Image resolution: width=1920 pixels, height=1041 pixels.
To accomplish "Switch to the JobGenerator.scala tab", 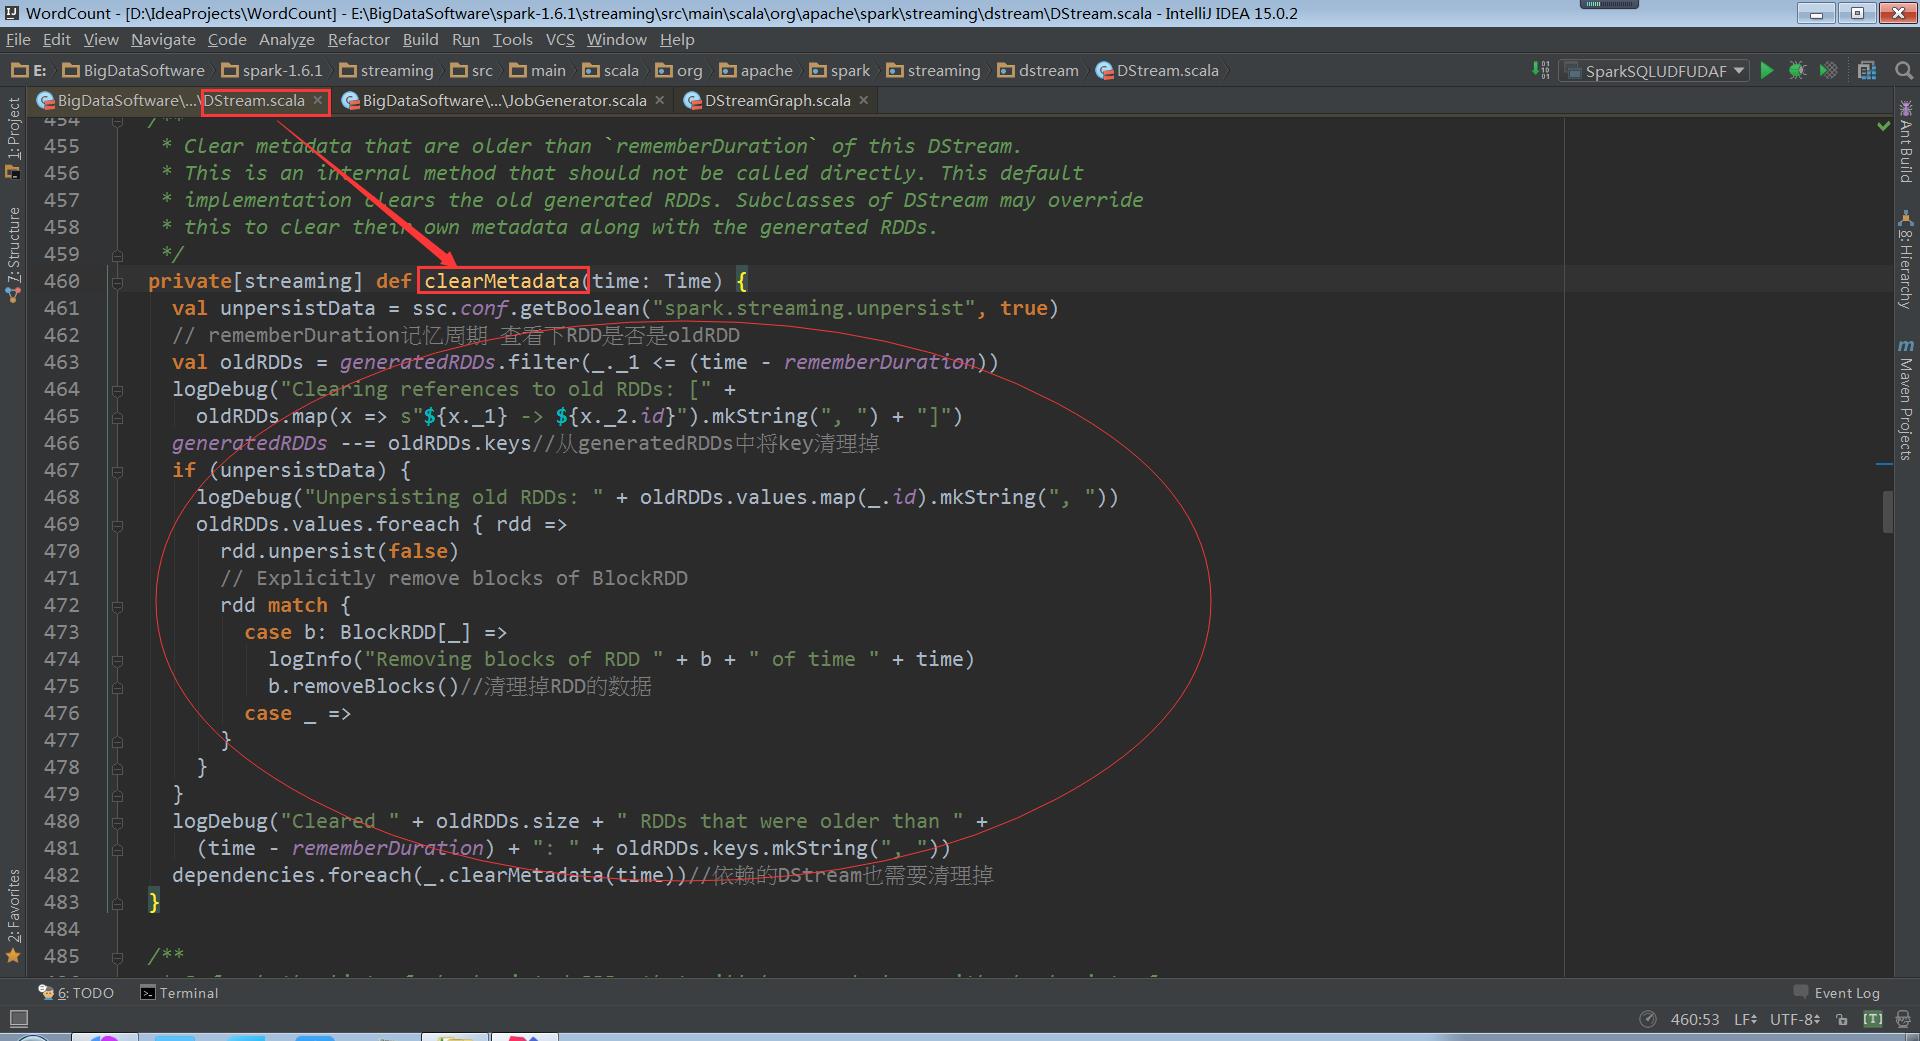I will 503,100.
